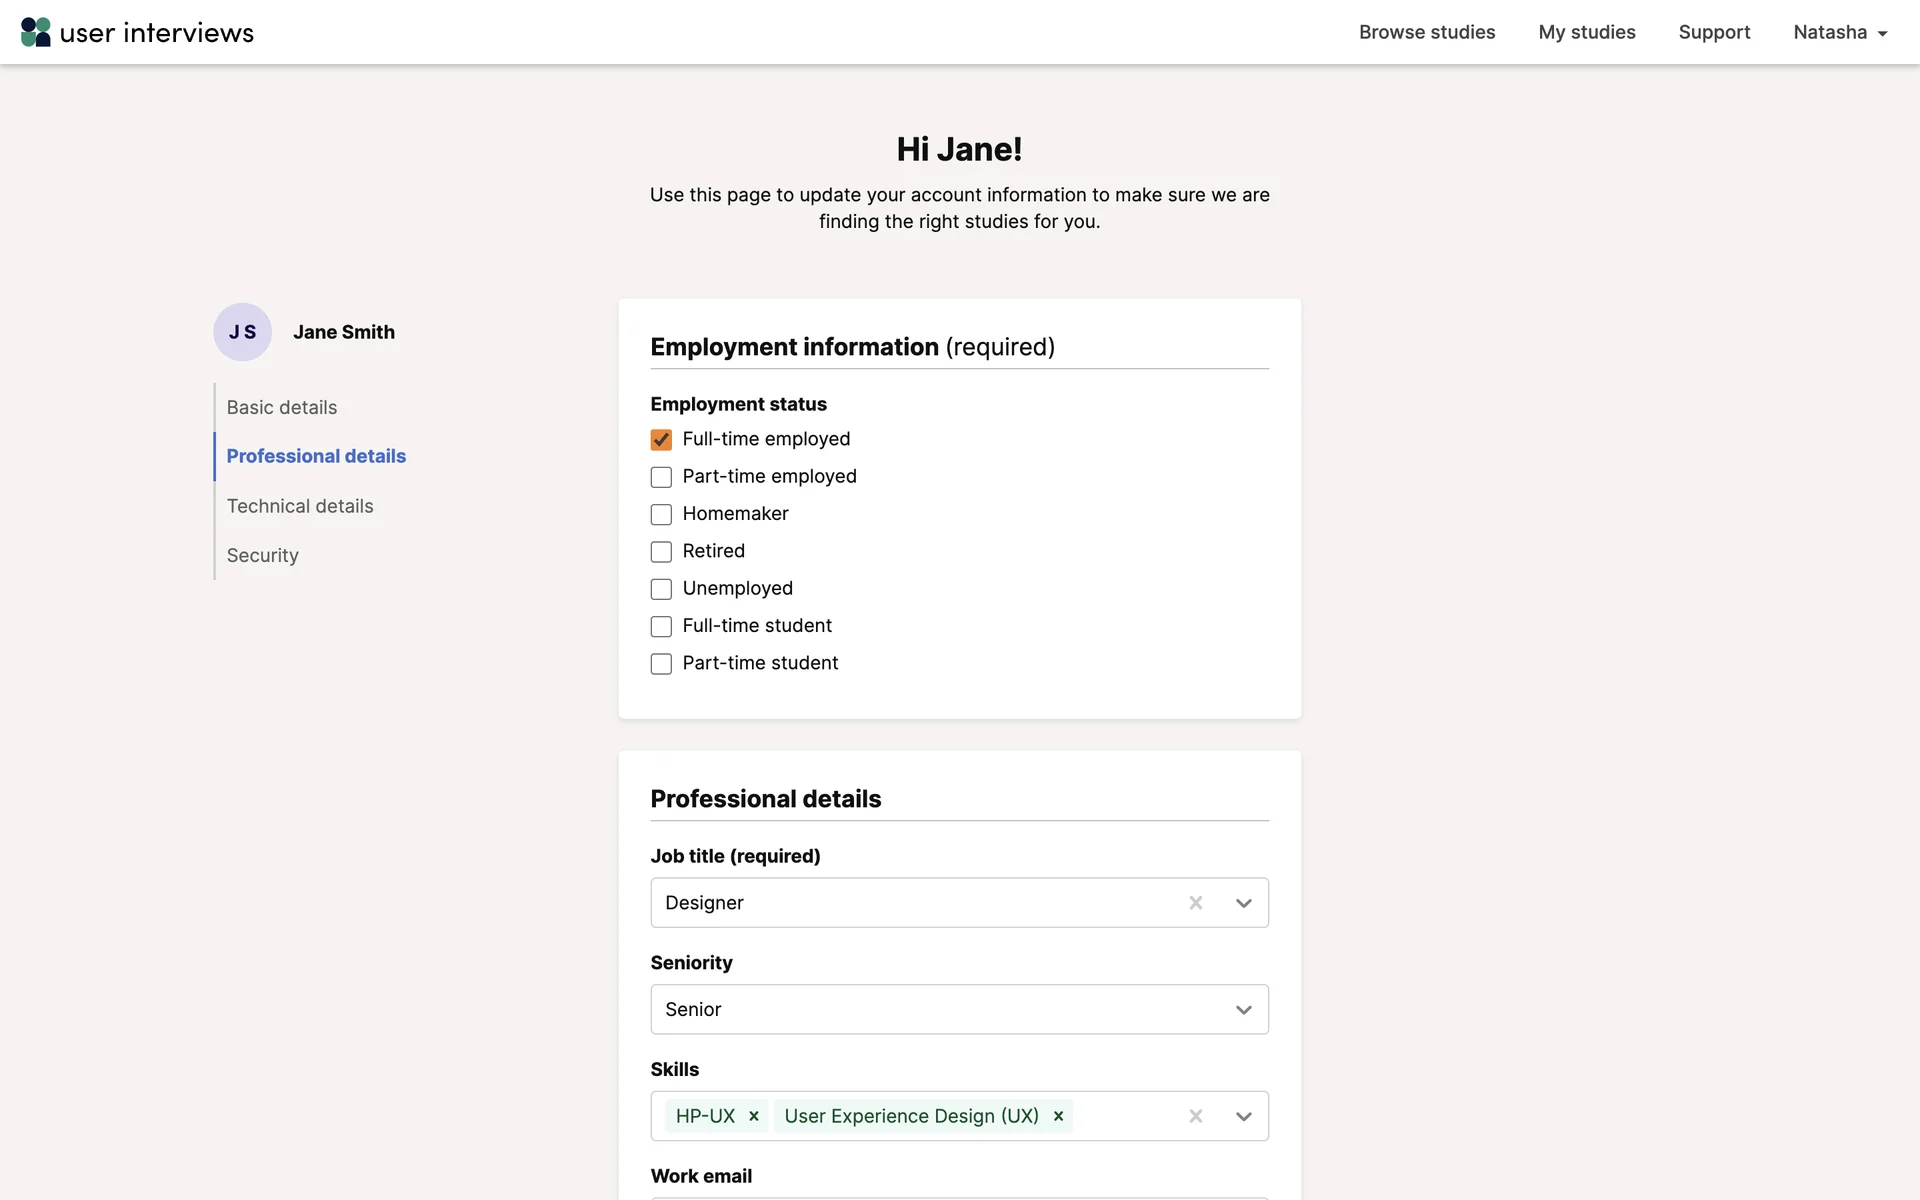Viewport: 1920px width, 1200px height.
Task: Expand the Skills dropdown arrow
Action: tap(1243, 1116)
